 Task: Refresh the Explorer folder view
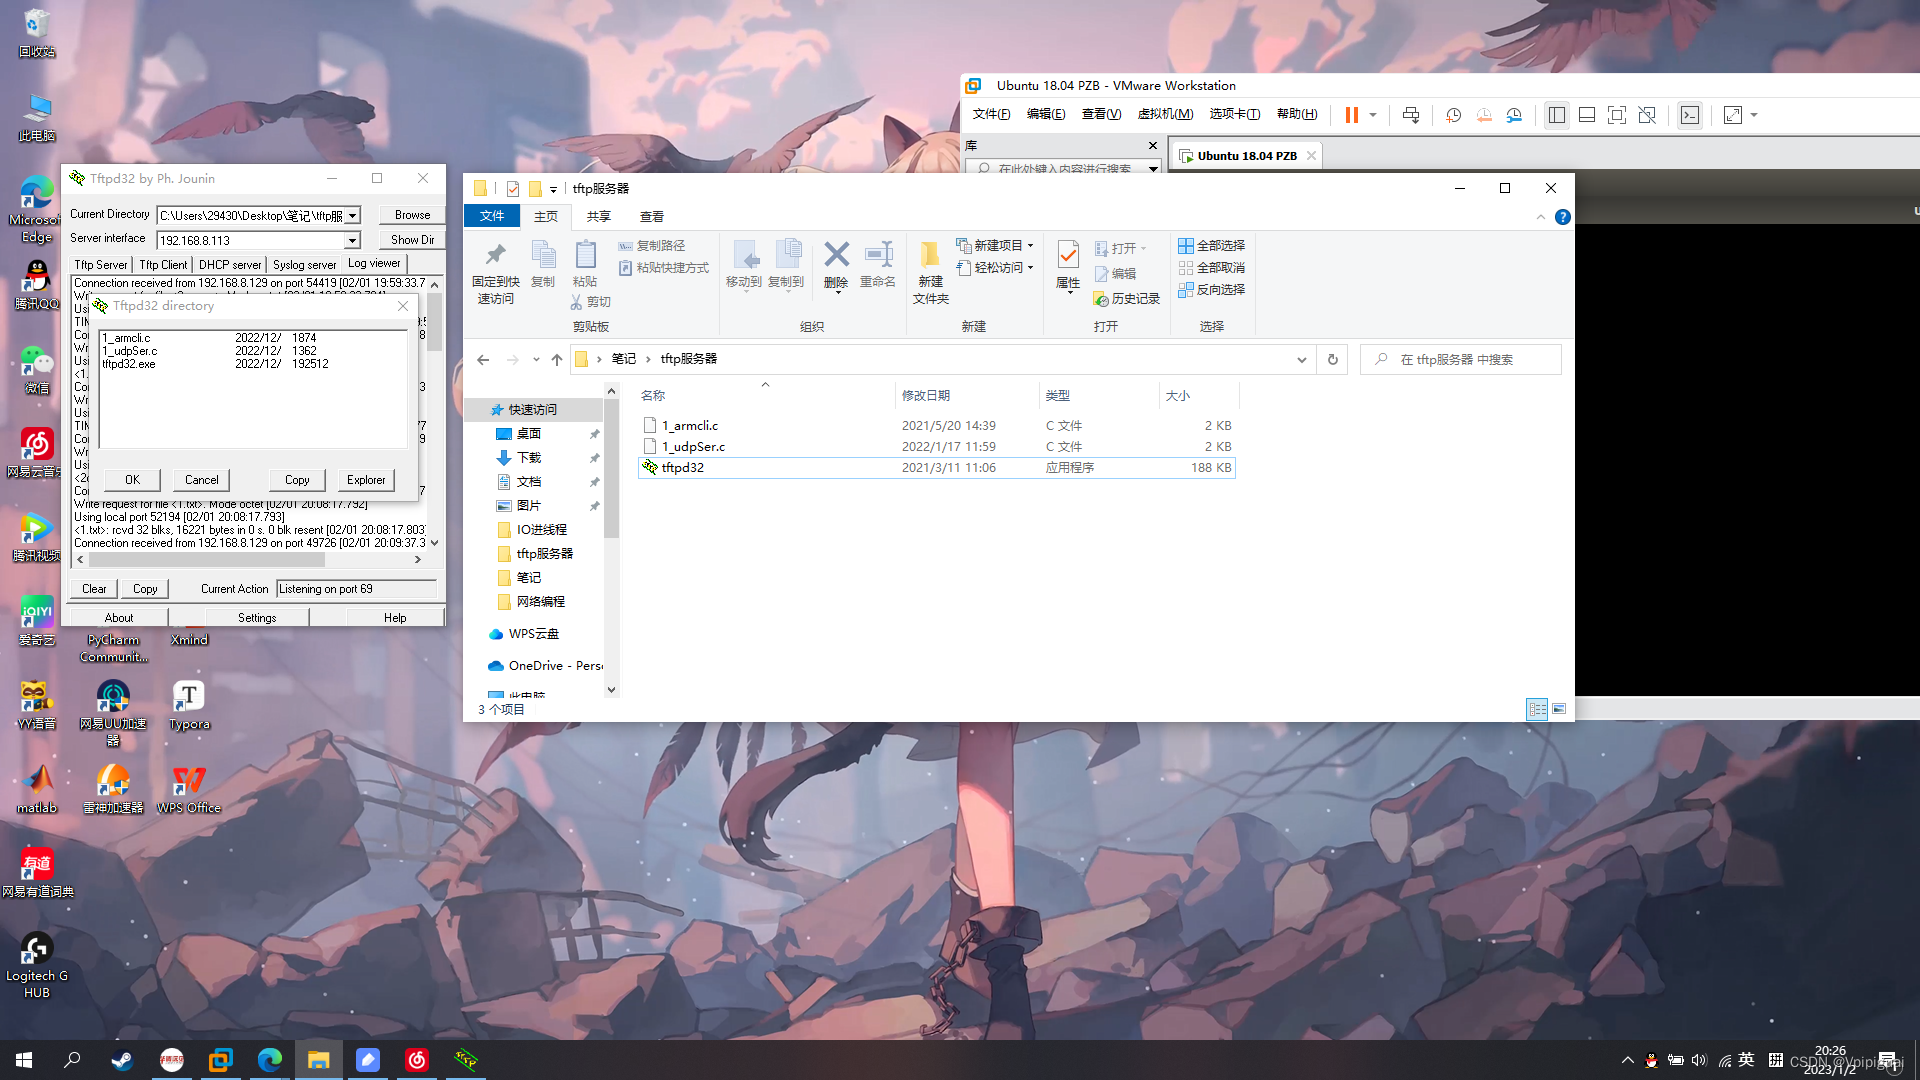click(x=1332, y=359)
